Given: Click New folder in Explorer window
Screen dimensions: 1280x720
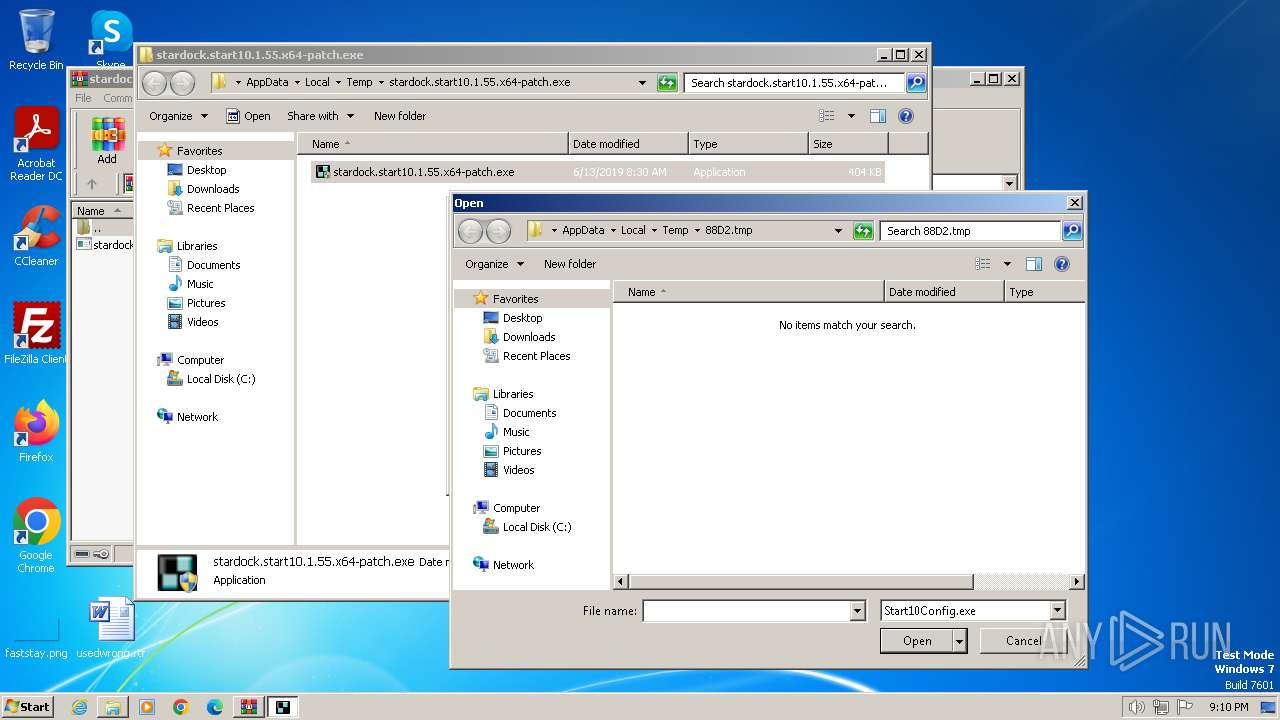Looking at the screenshot, I should click(400, 116).
